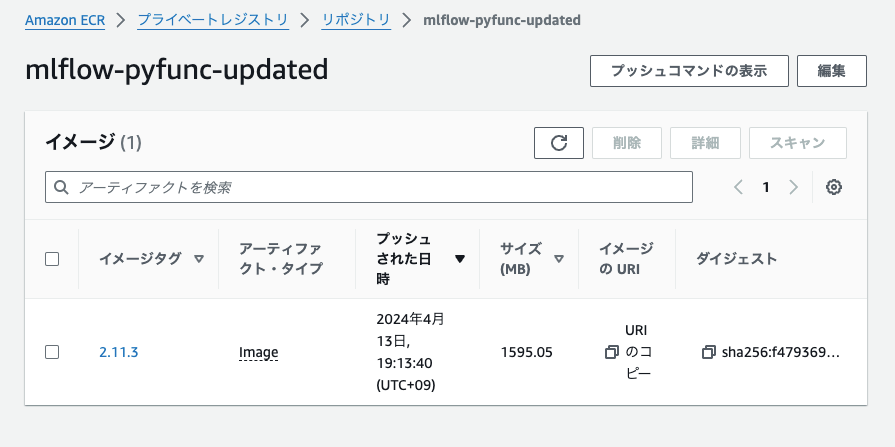The width and height of the screenshot is (895, 447).
Task: Click the アーティファクト・タイプ column header
Action: tap(280, 259)
